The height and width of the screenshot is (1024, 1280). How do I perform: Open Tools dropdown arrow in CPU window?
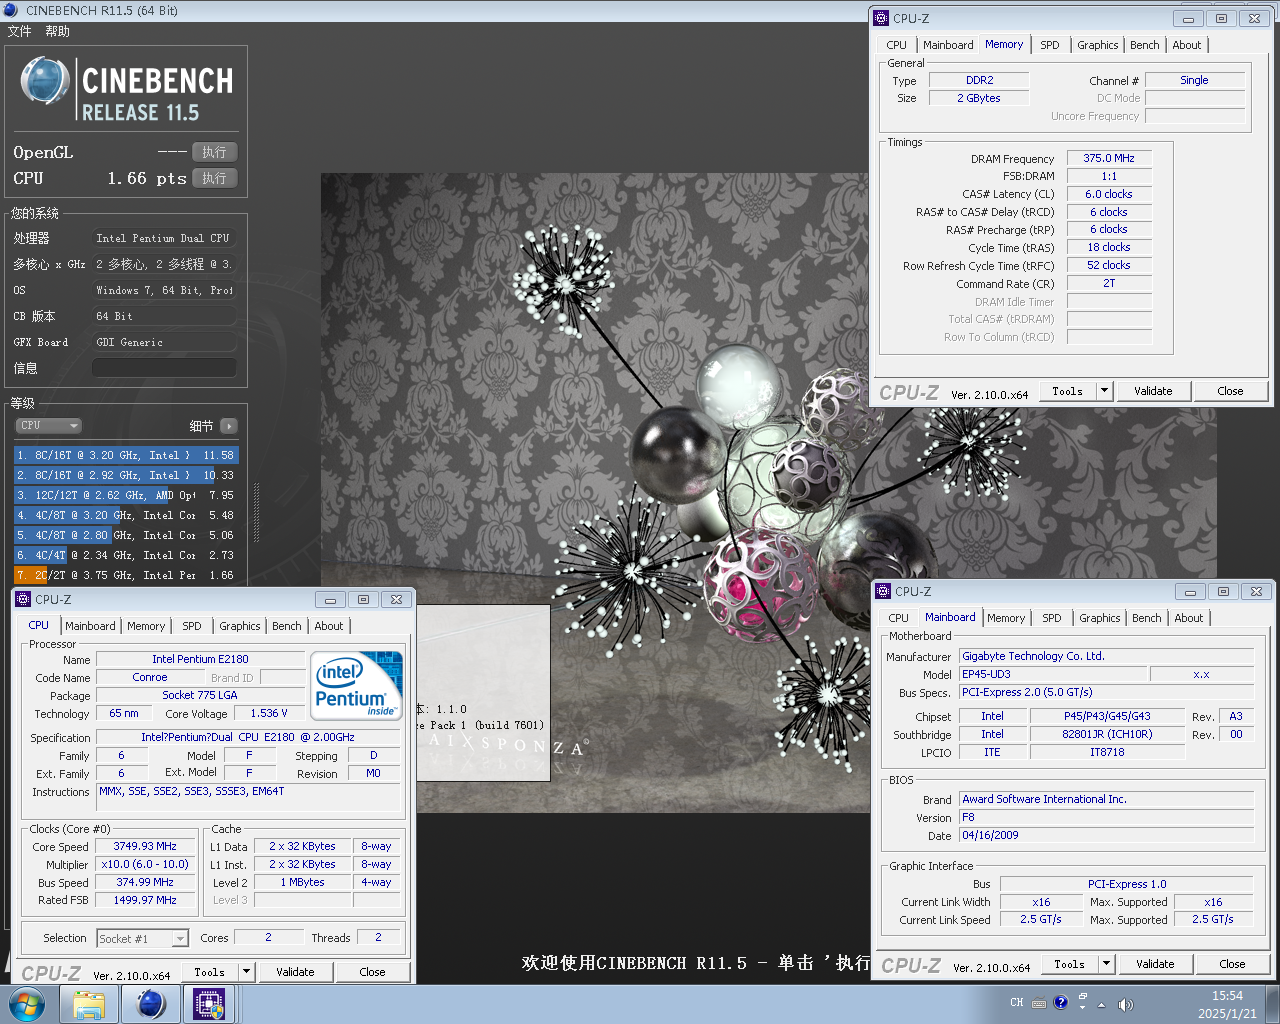click(246, 971)
